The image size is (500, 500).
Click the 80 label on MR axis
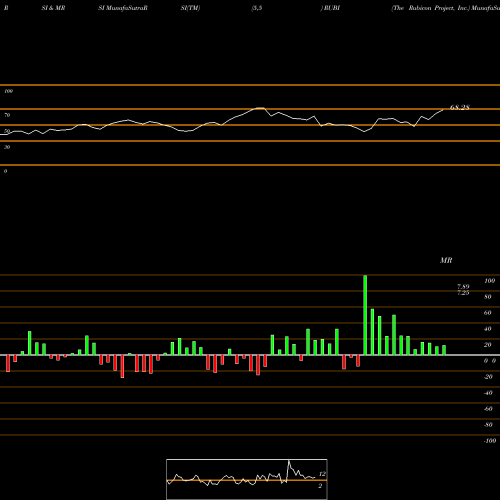[x=488, y=297]
